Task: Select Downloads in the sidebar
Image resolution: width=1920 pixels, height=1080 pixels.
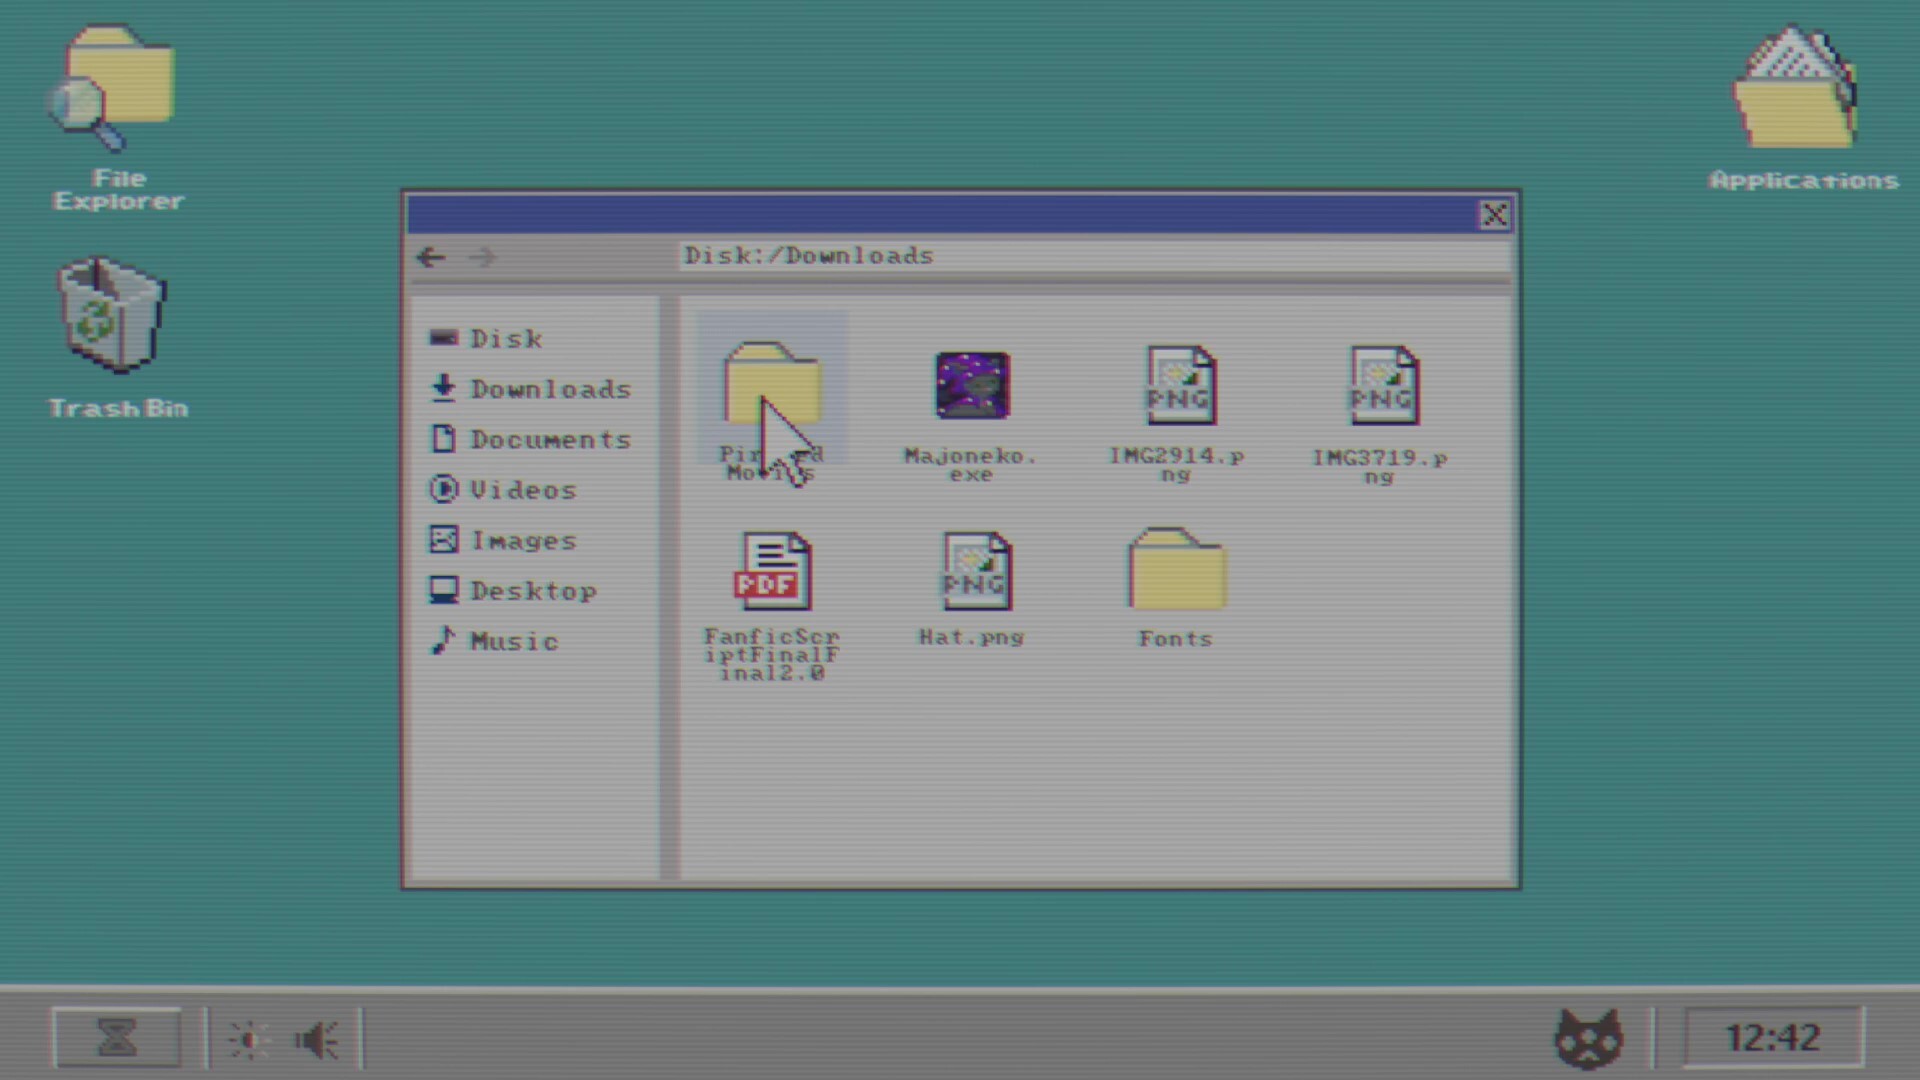Action: tap(549, 389)
